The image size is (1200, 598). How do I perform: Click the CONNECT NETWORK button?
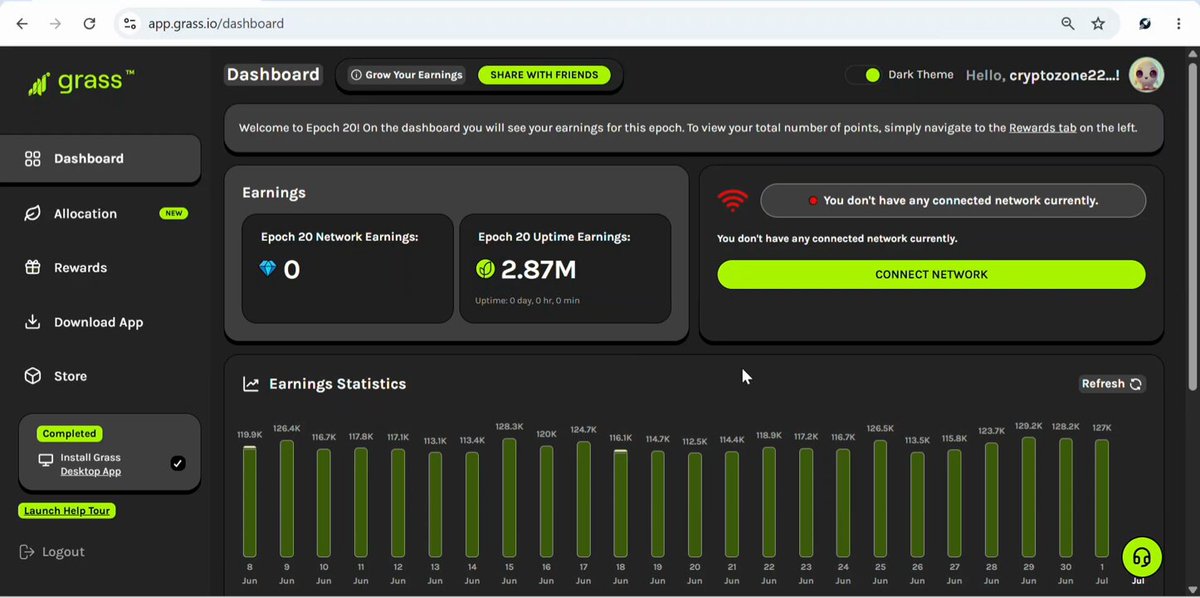point(931,274)
